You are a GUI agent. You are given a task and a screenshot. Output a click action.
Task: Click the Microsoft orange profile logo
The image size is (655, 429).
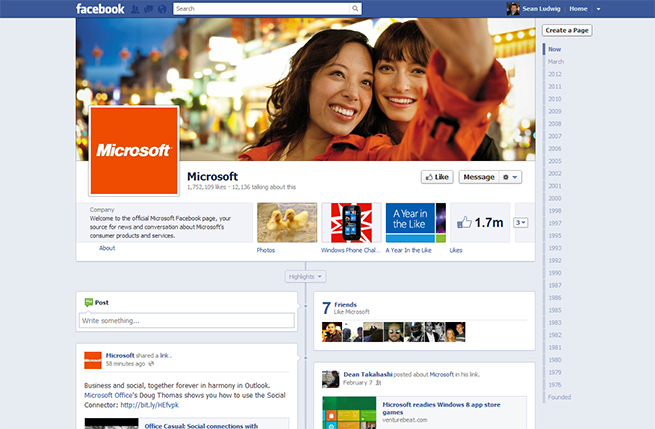click(x=134, y=151)
